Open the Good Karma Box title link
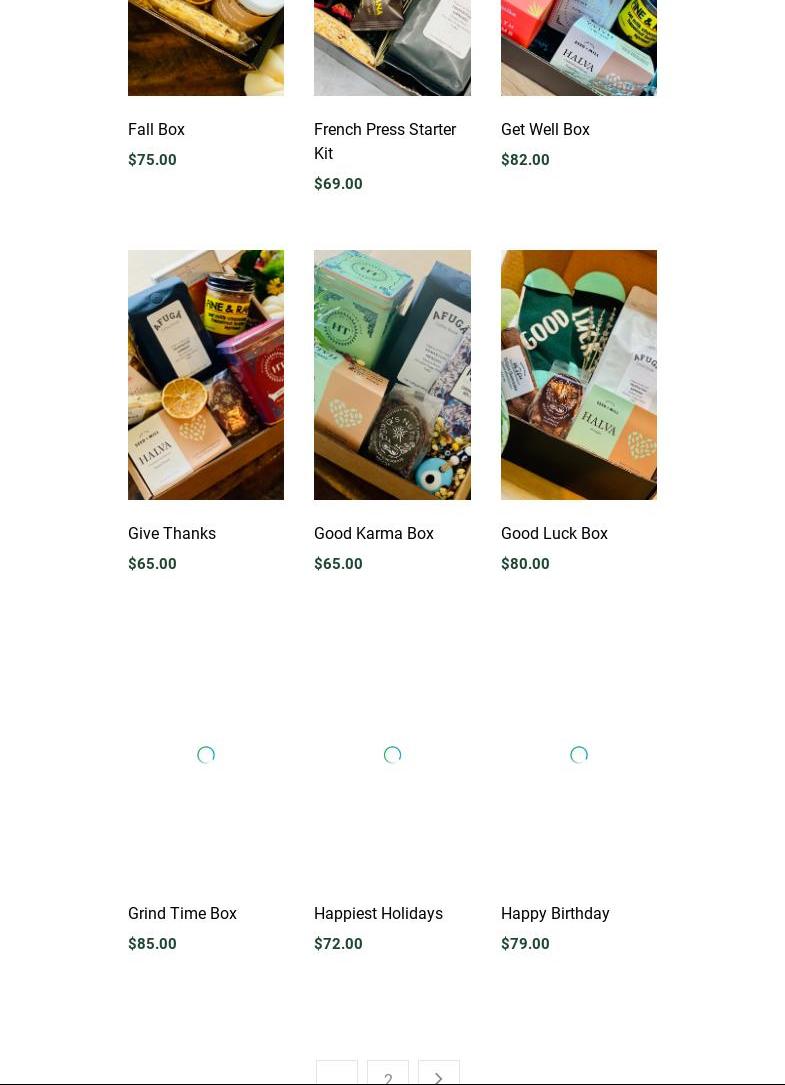The width and height of the screenshot is (785, 1085). click(x=374, y=534)
